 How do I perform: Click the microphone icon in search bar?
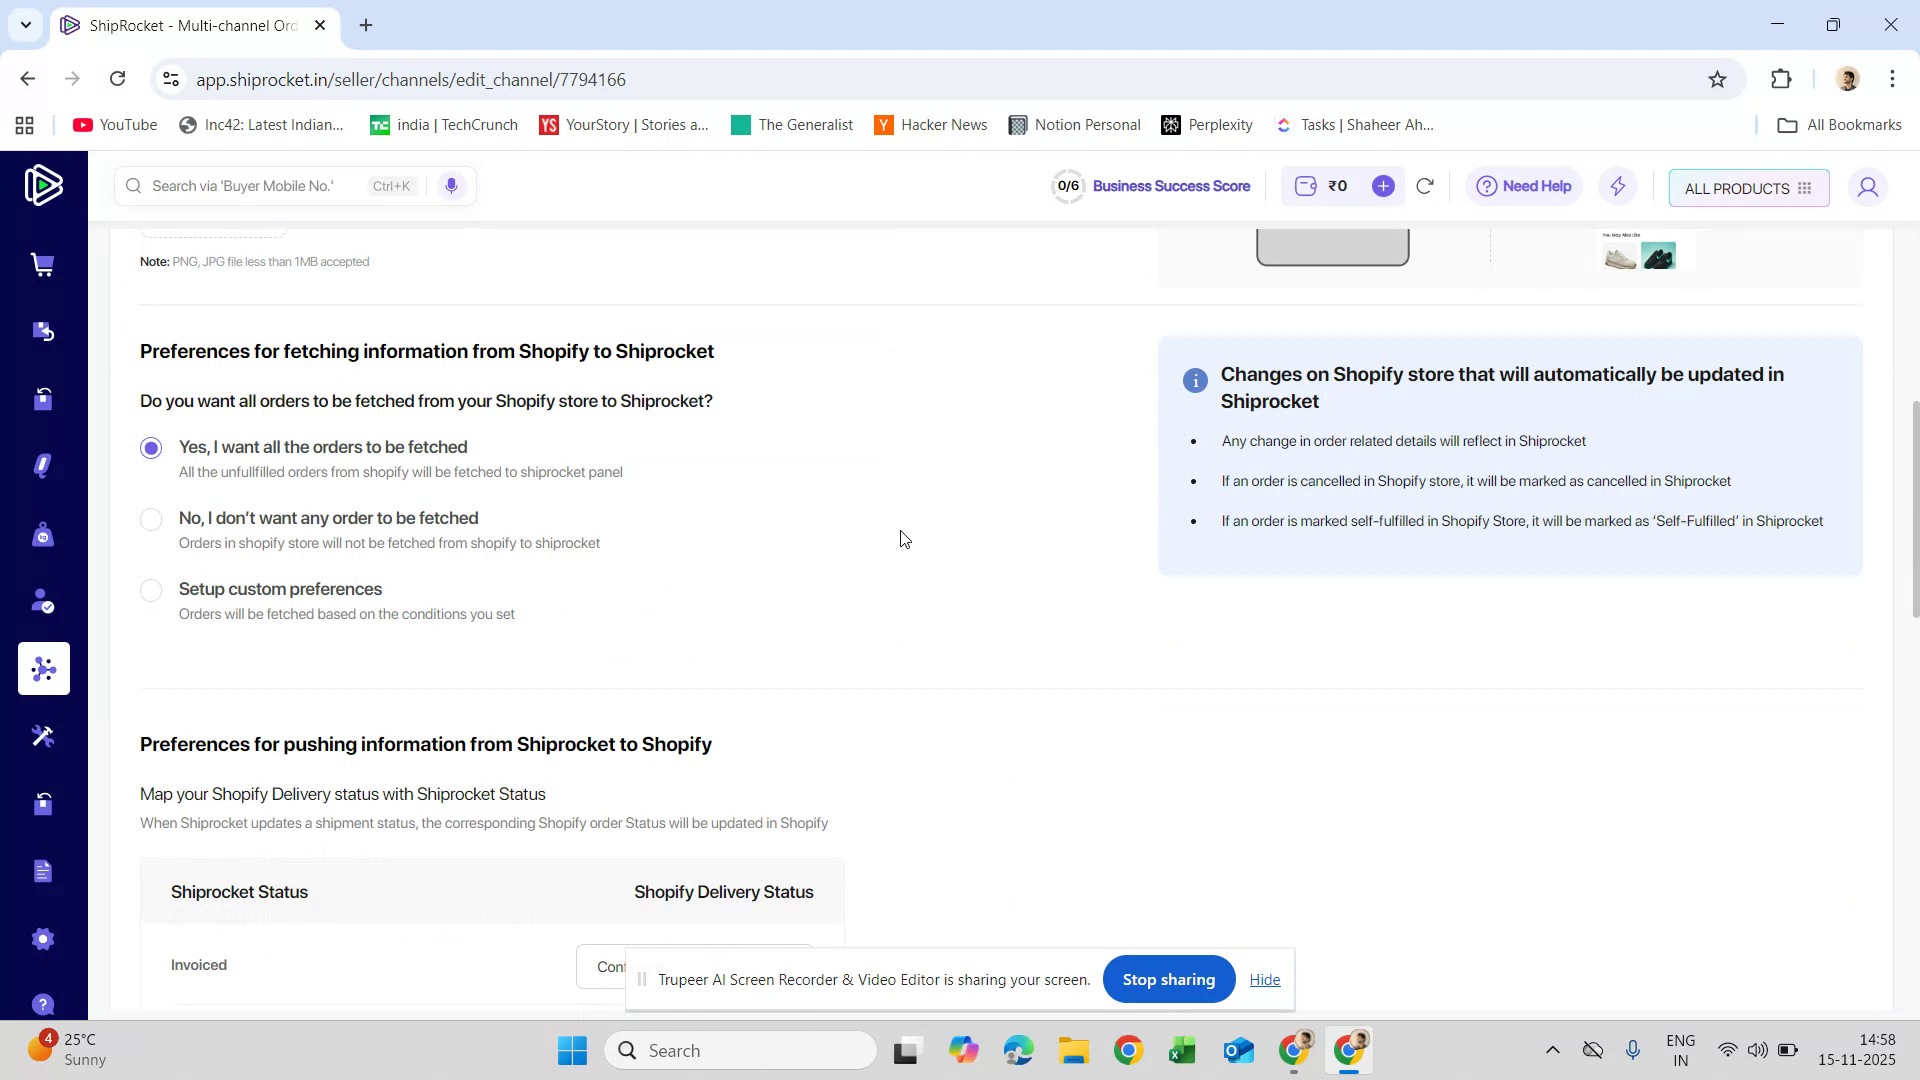click(451, 186)
